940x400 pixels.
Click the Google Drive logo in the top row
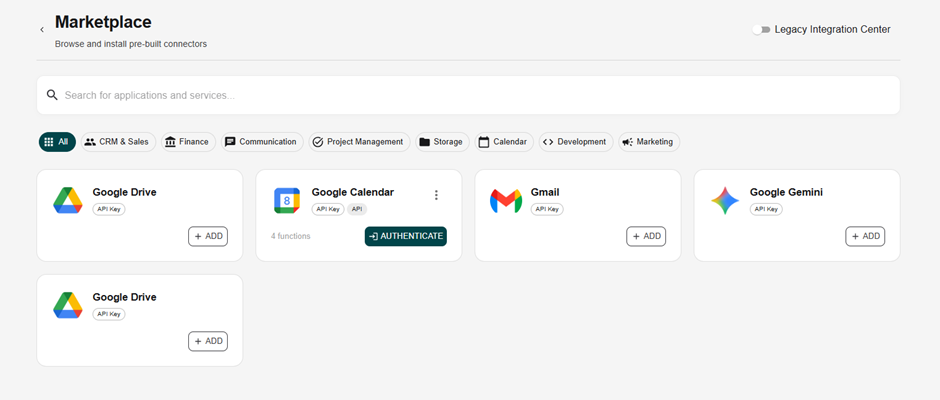click(68, 200)
